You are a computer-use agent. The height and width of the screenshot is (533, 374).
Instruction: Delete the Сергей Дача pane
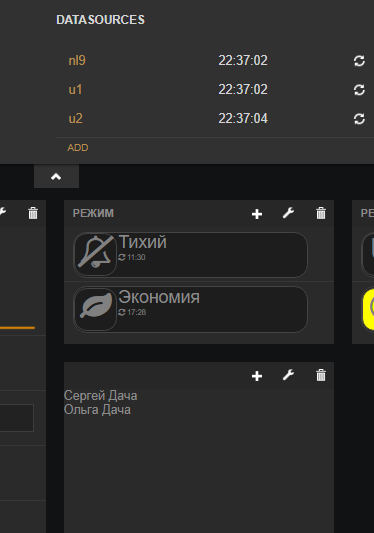pos(321,375)
